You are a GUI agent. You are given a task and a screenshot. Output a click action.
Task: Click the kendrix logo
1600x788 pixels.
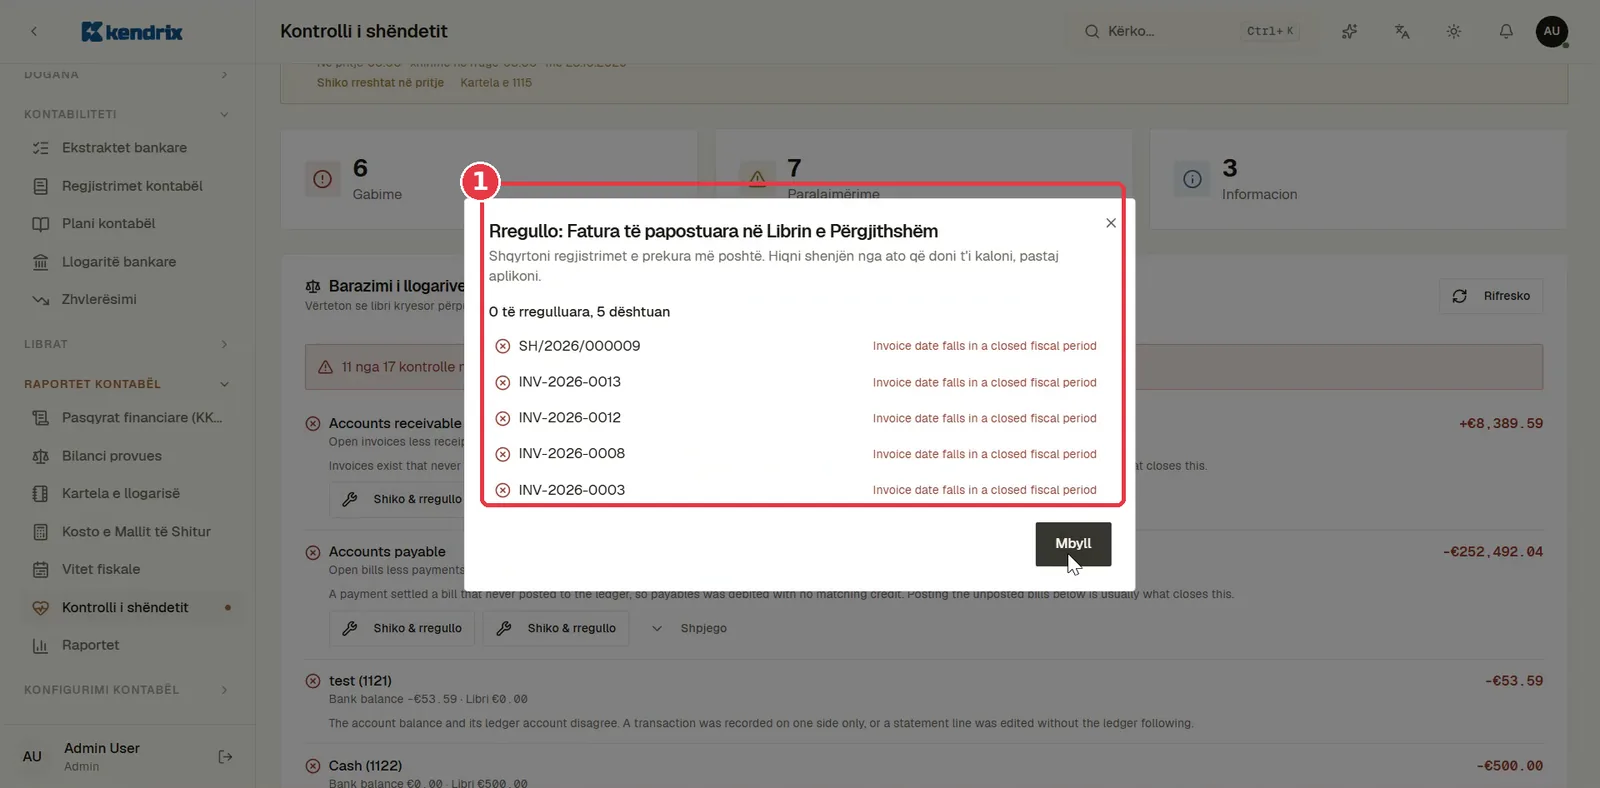pos(132,32)
